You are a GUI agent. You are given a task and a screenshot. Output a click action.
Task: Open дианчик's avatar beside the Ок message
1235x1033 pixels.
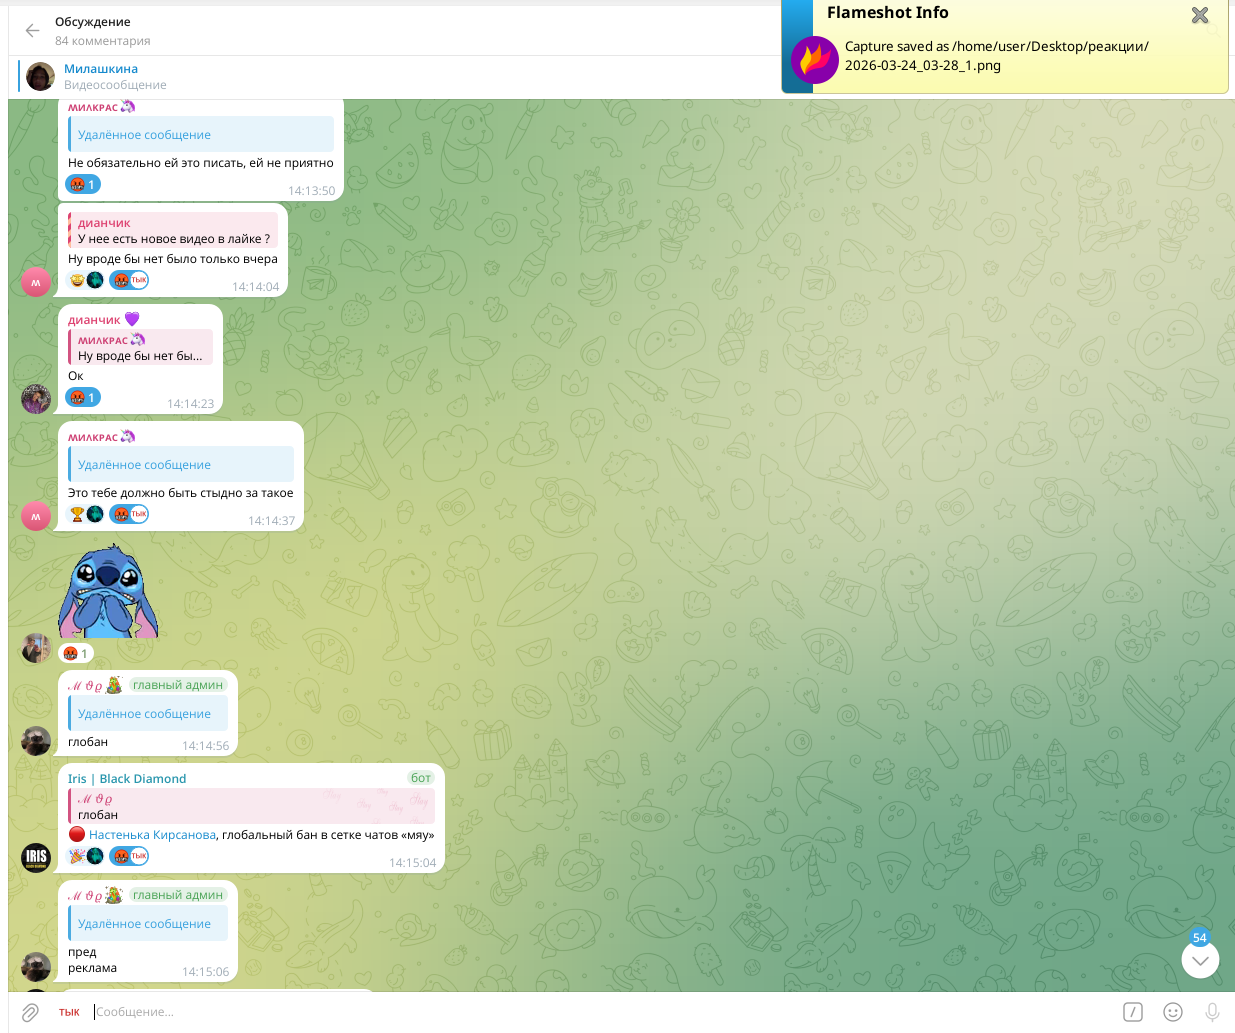36,399
